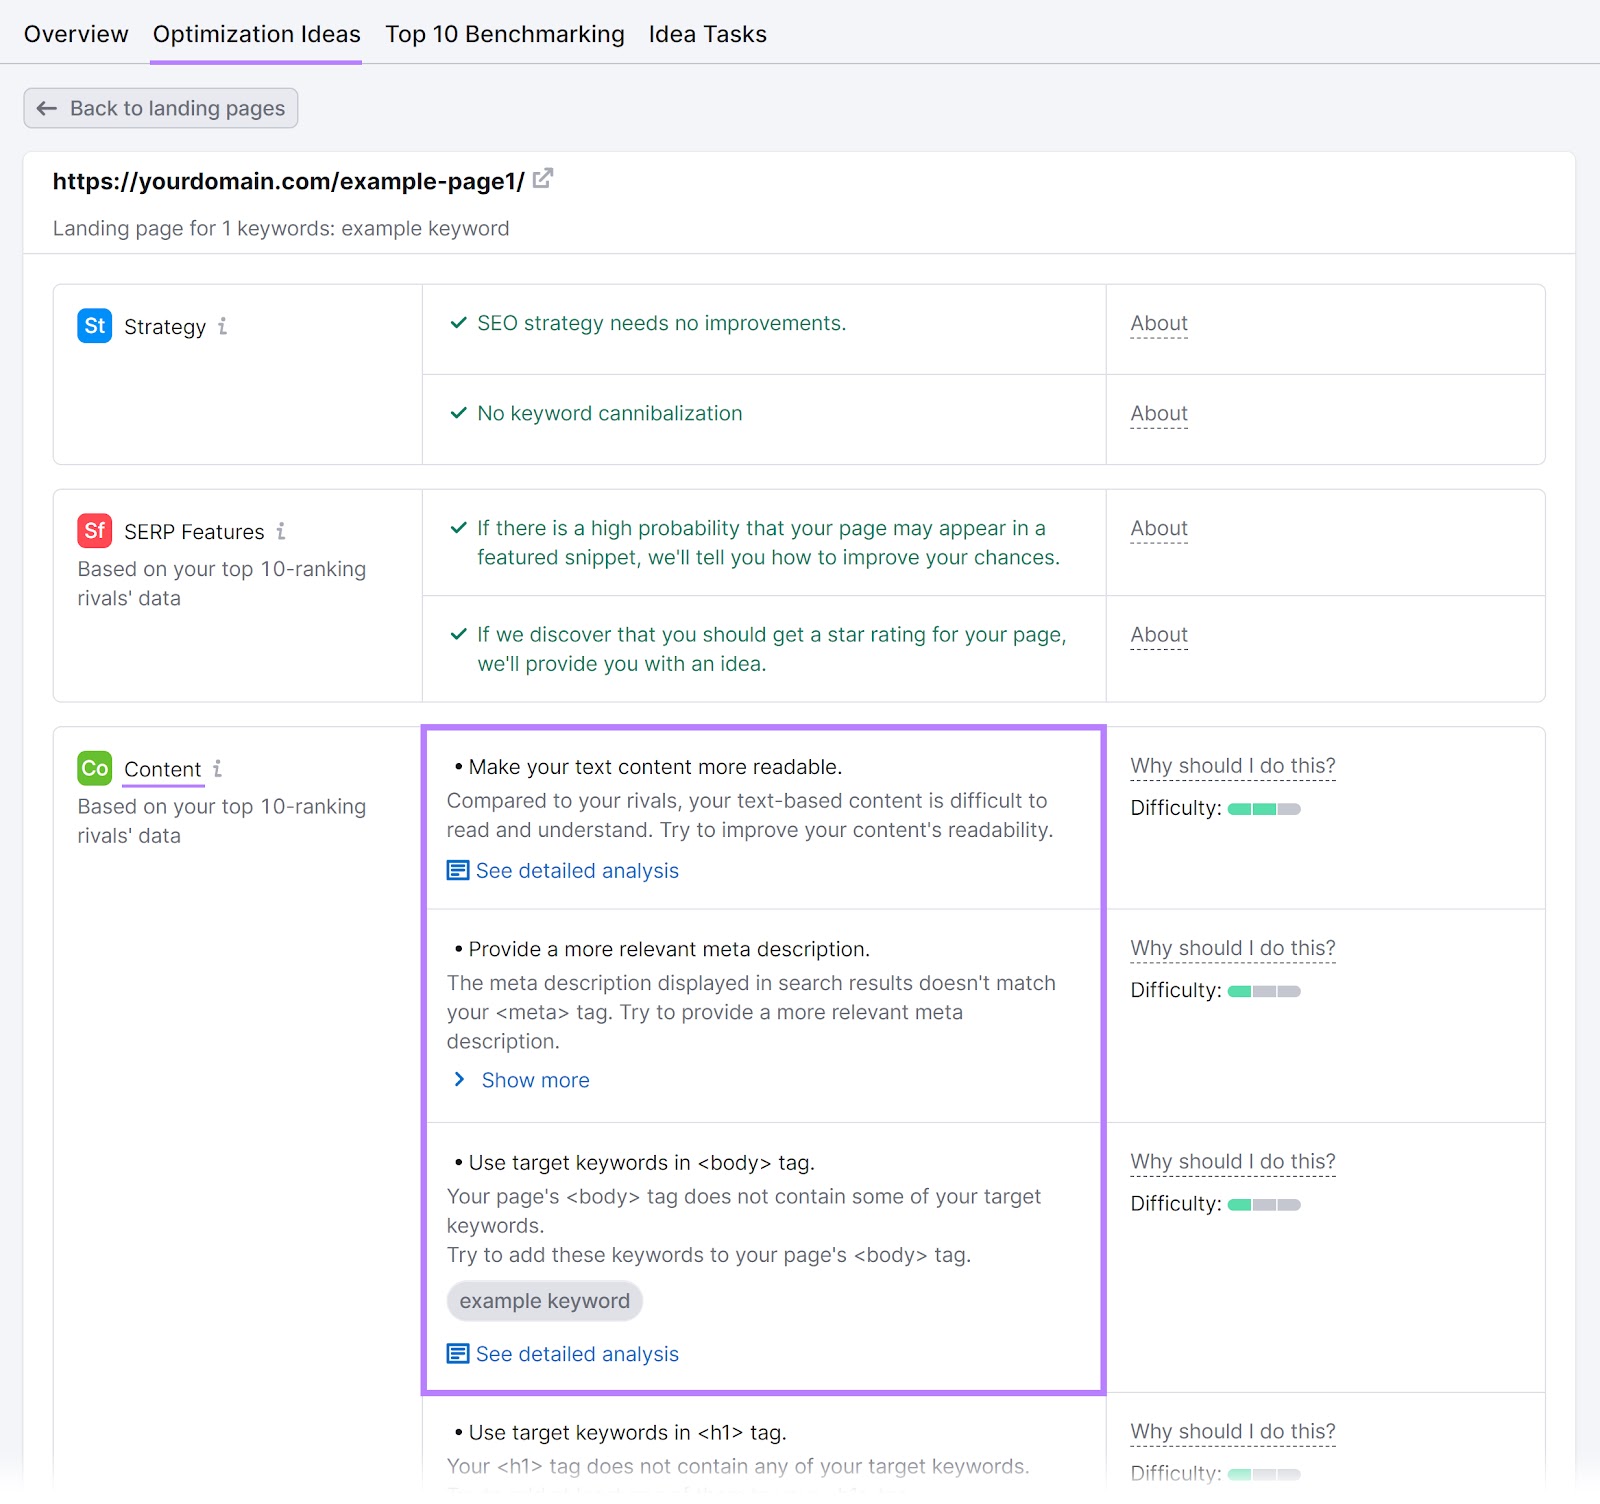This screenshot has width=1600, height=1504.
Task: Open About for keyword cannibalization
Action: [1159, 413]
